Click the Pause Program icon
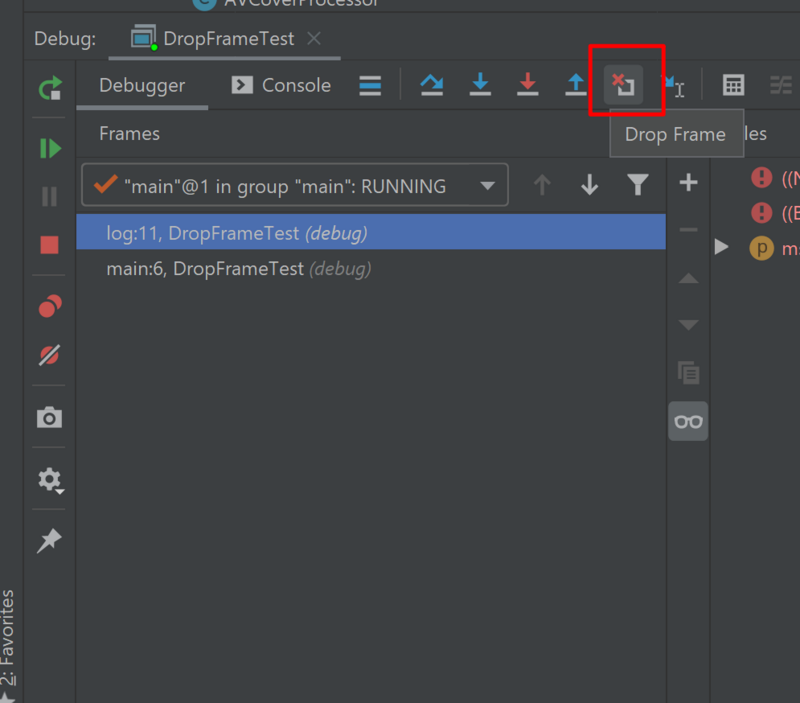Viewport: 800px width, 703px height. (49, 196)
